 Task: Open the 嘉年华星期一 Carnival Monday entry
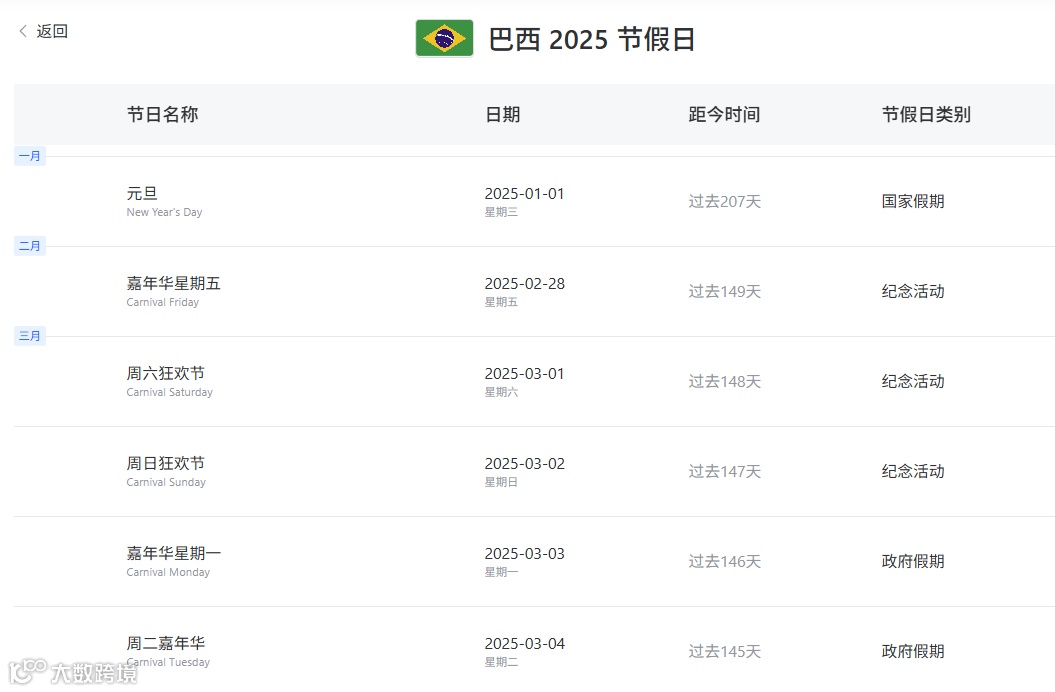pyautogui.click(x=534, y=561)
